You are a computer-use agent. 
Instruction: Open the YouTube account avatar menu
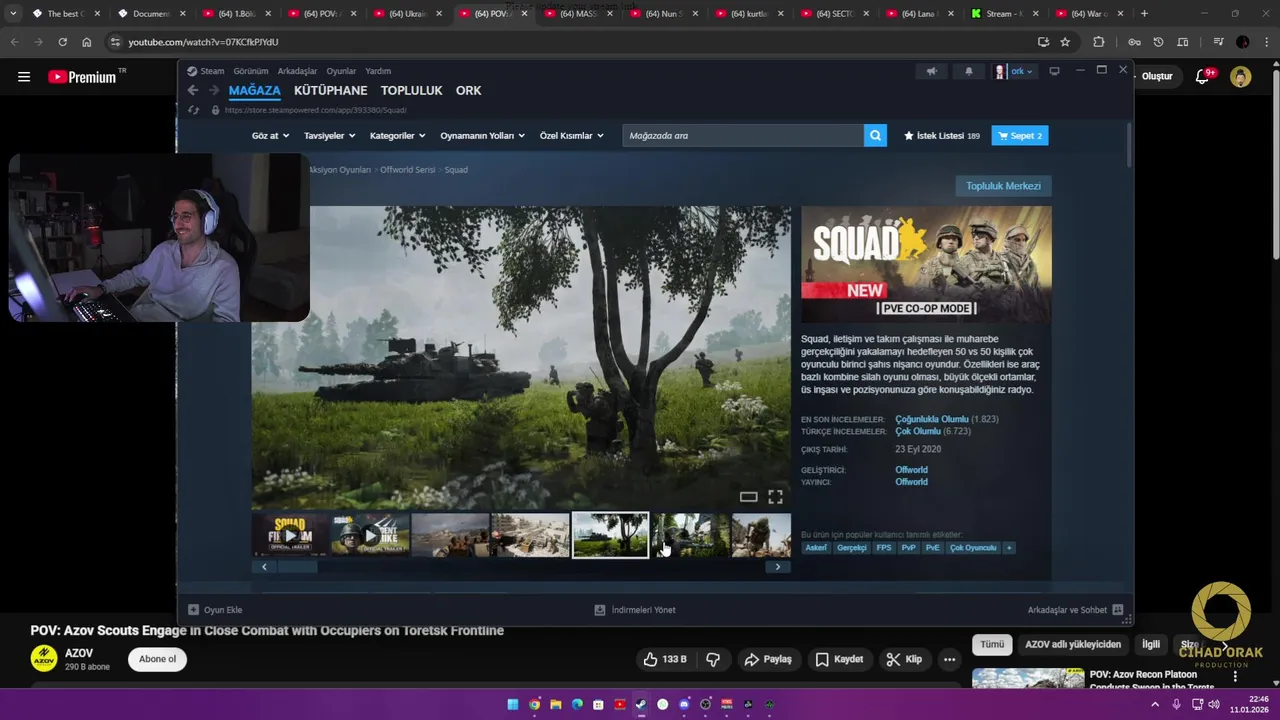pyautogui.click(x=1241, y=77)
